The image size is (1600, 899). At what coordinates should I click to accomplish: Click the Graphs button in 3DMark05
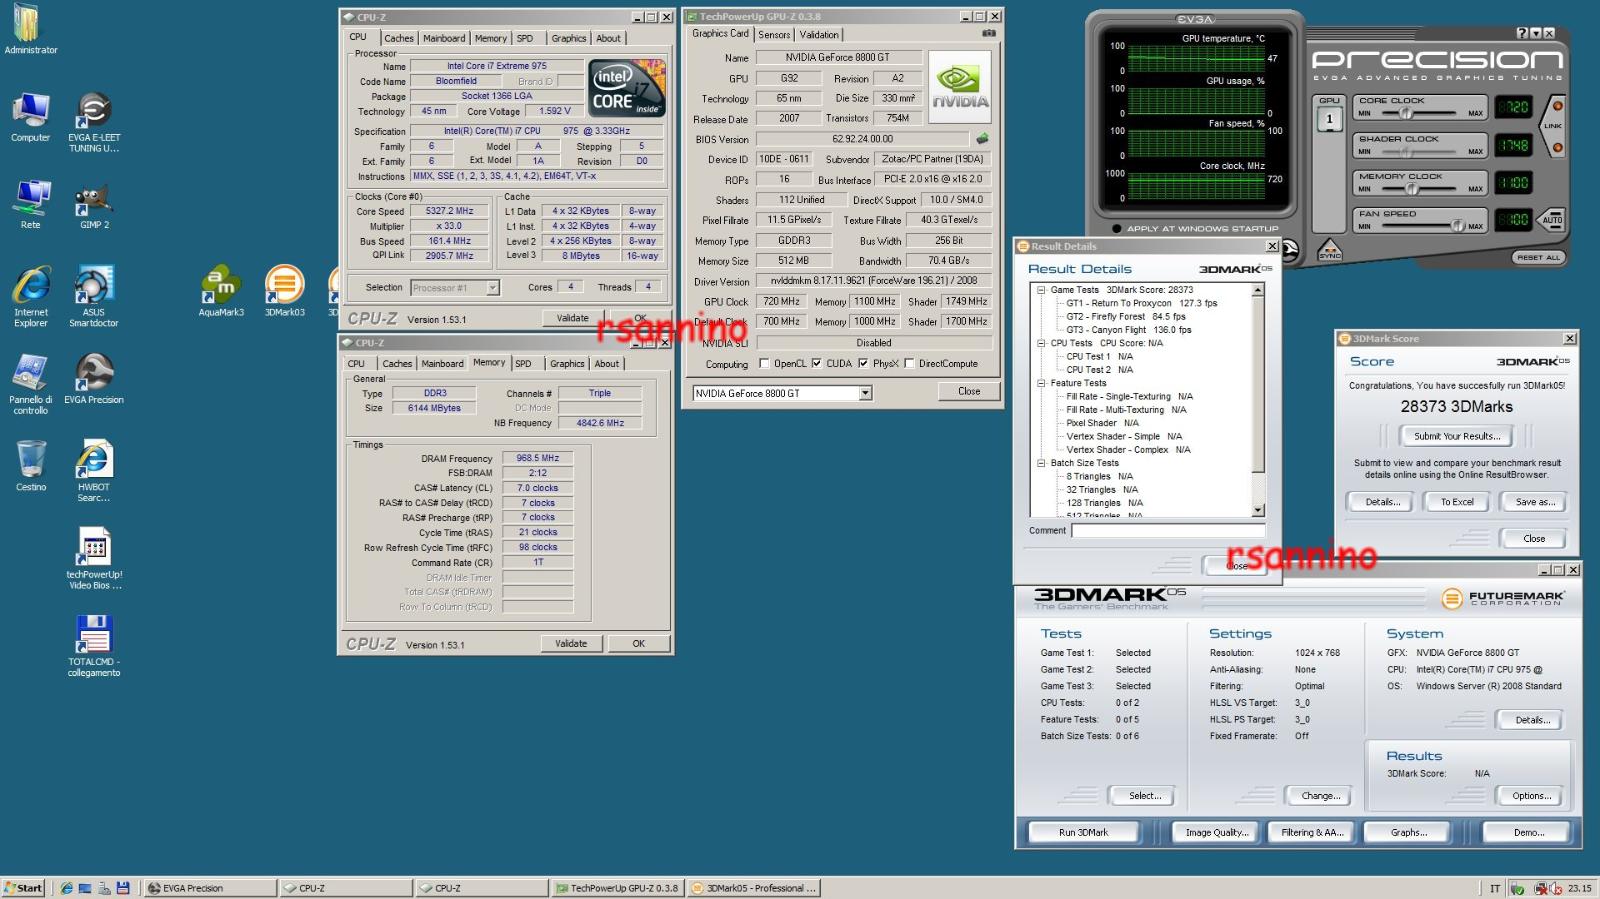pyautogui.click(x=1408, y=832)
